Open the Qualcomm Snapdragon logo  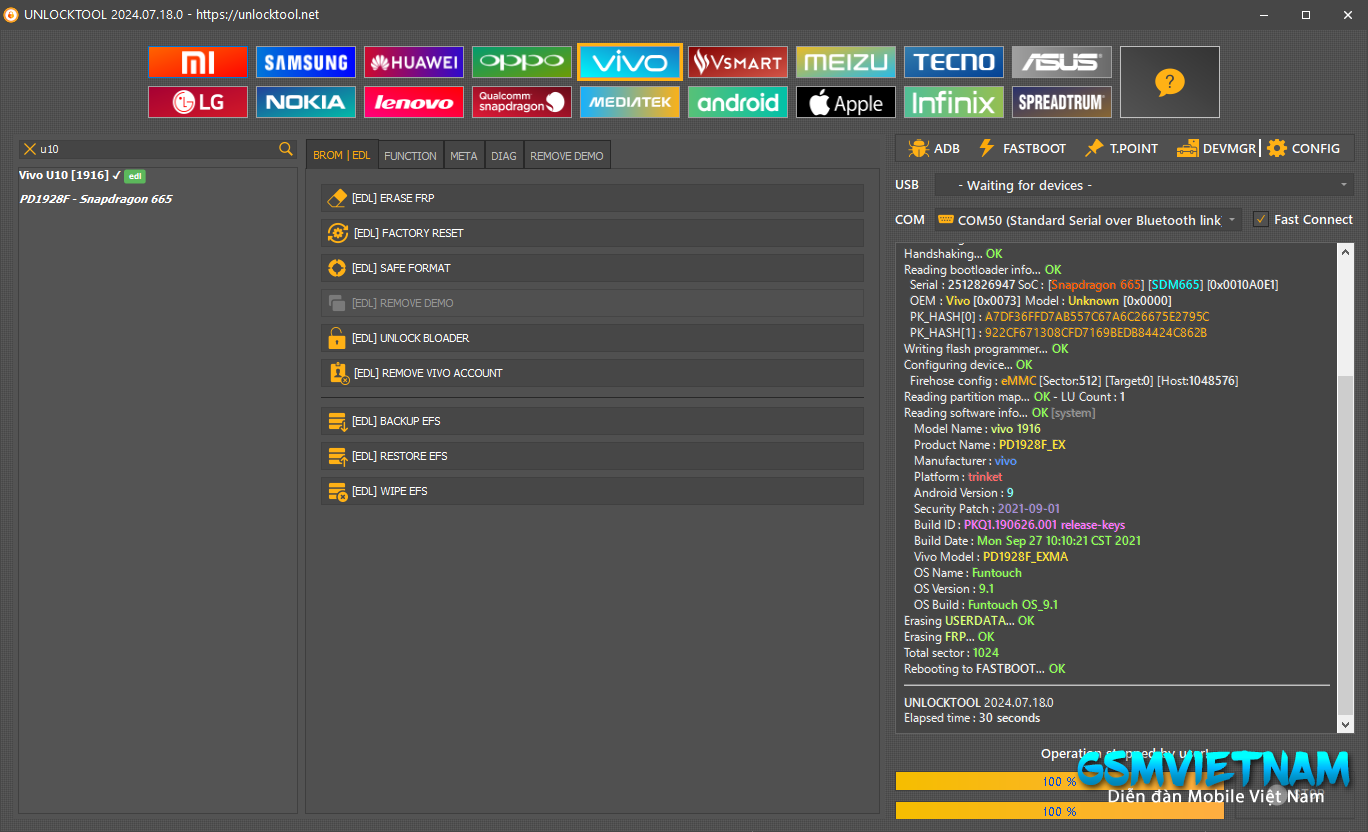click(x=522, y=102)
